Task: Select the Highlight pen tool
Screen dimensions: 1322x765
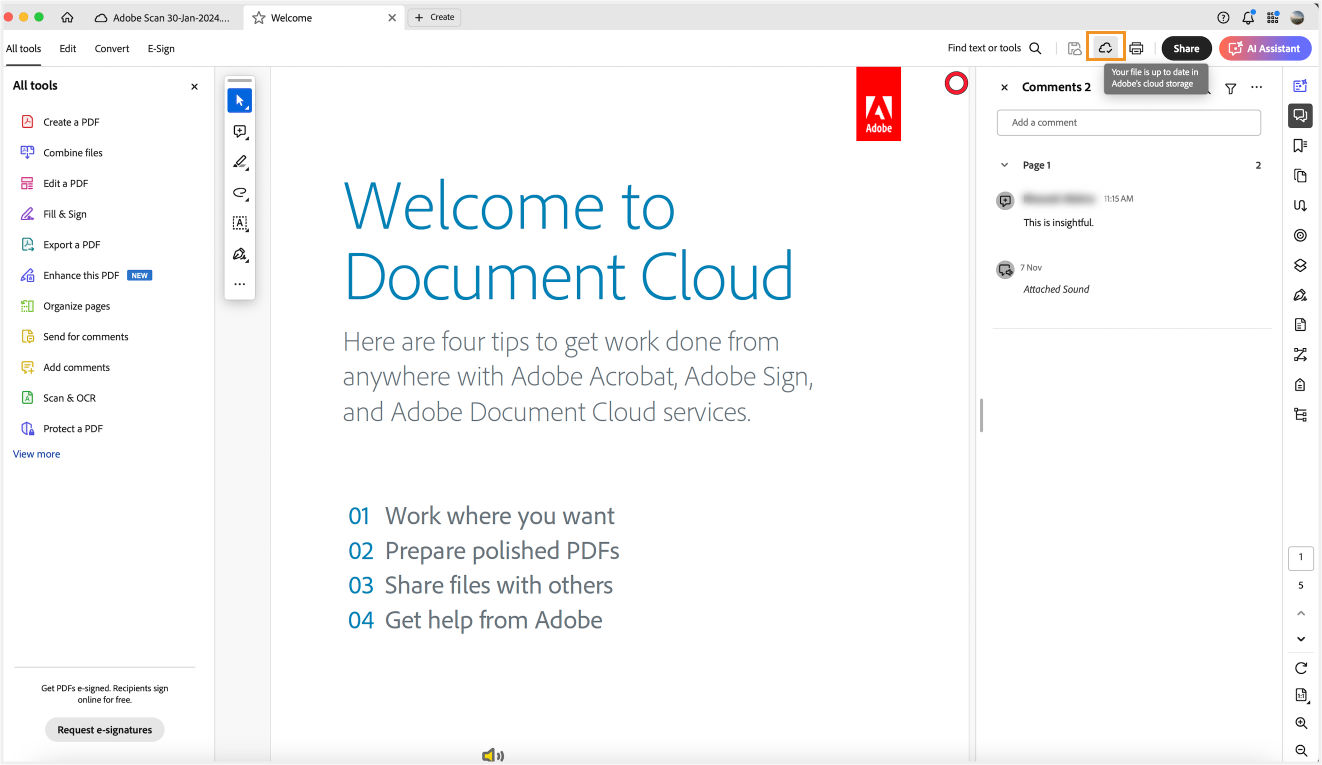Action: (239, 161)
